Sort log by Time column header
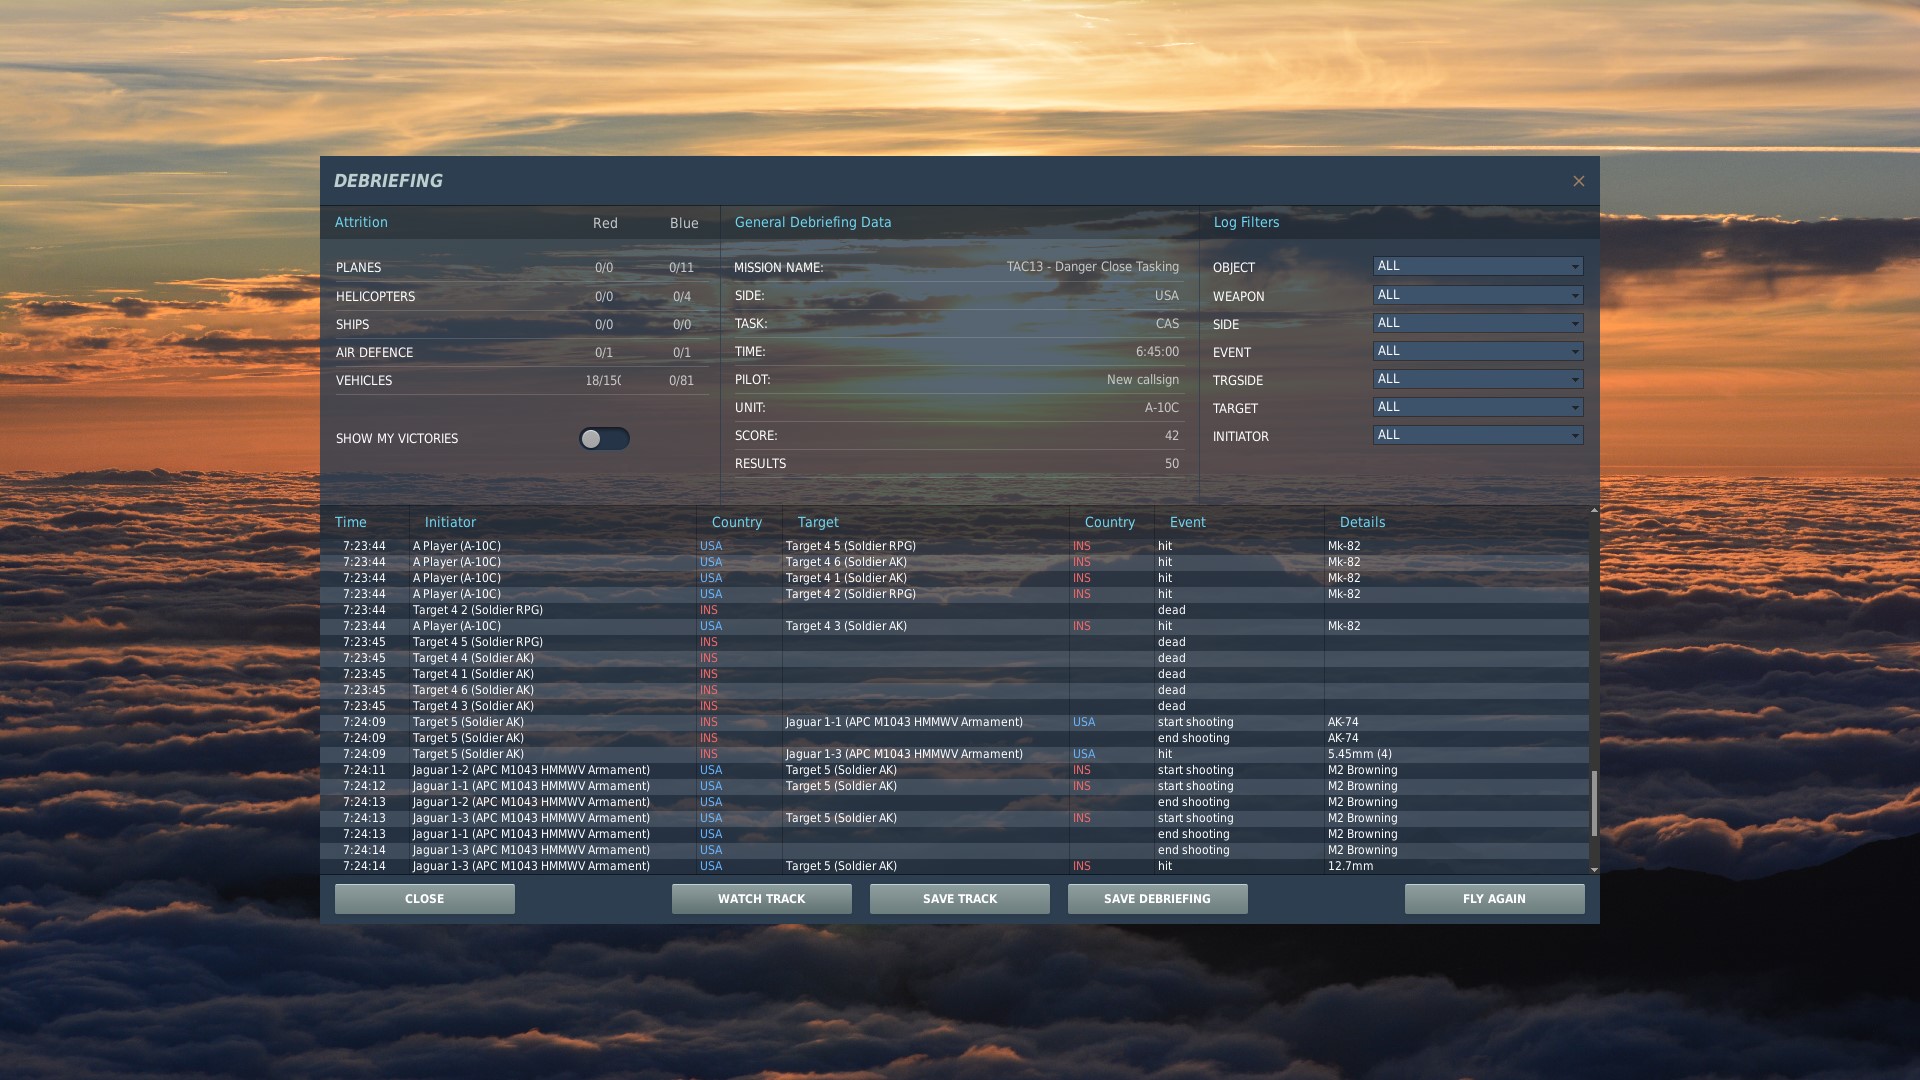Viewport: 1920px width, 1080px height. (x=351, y=522)
